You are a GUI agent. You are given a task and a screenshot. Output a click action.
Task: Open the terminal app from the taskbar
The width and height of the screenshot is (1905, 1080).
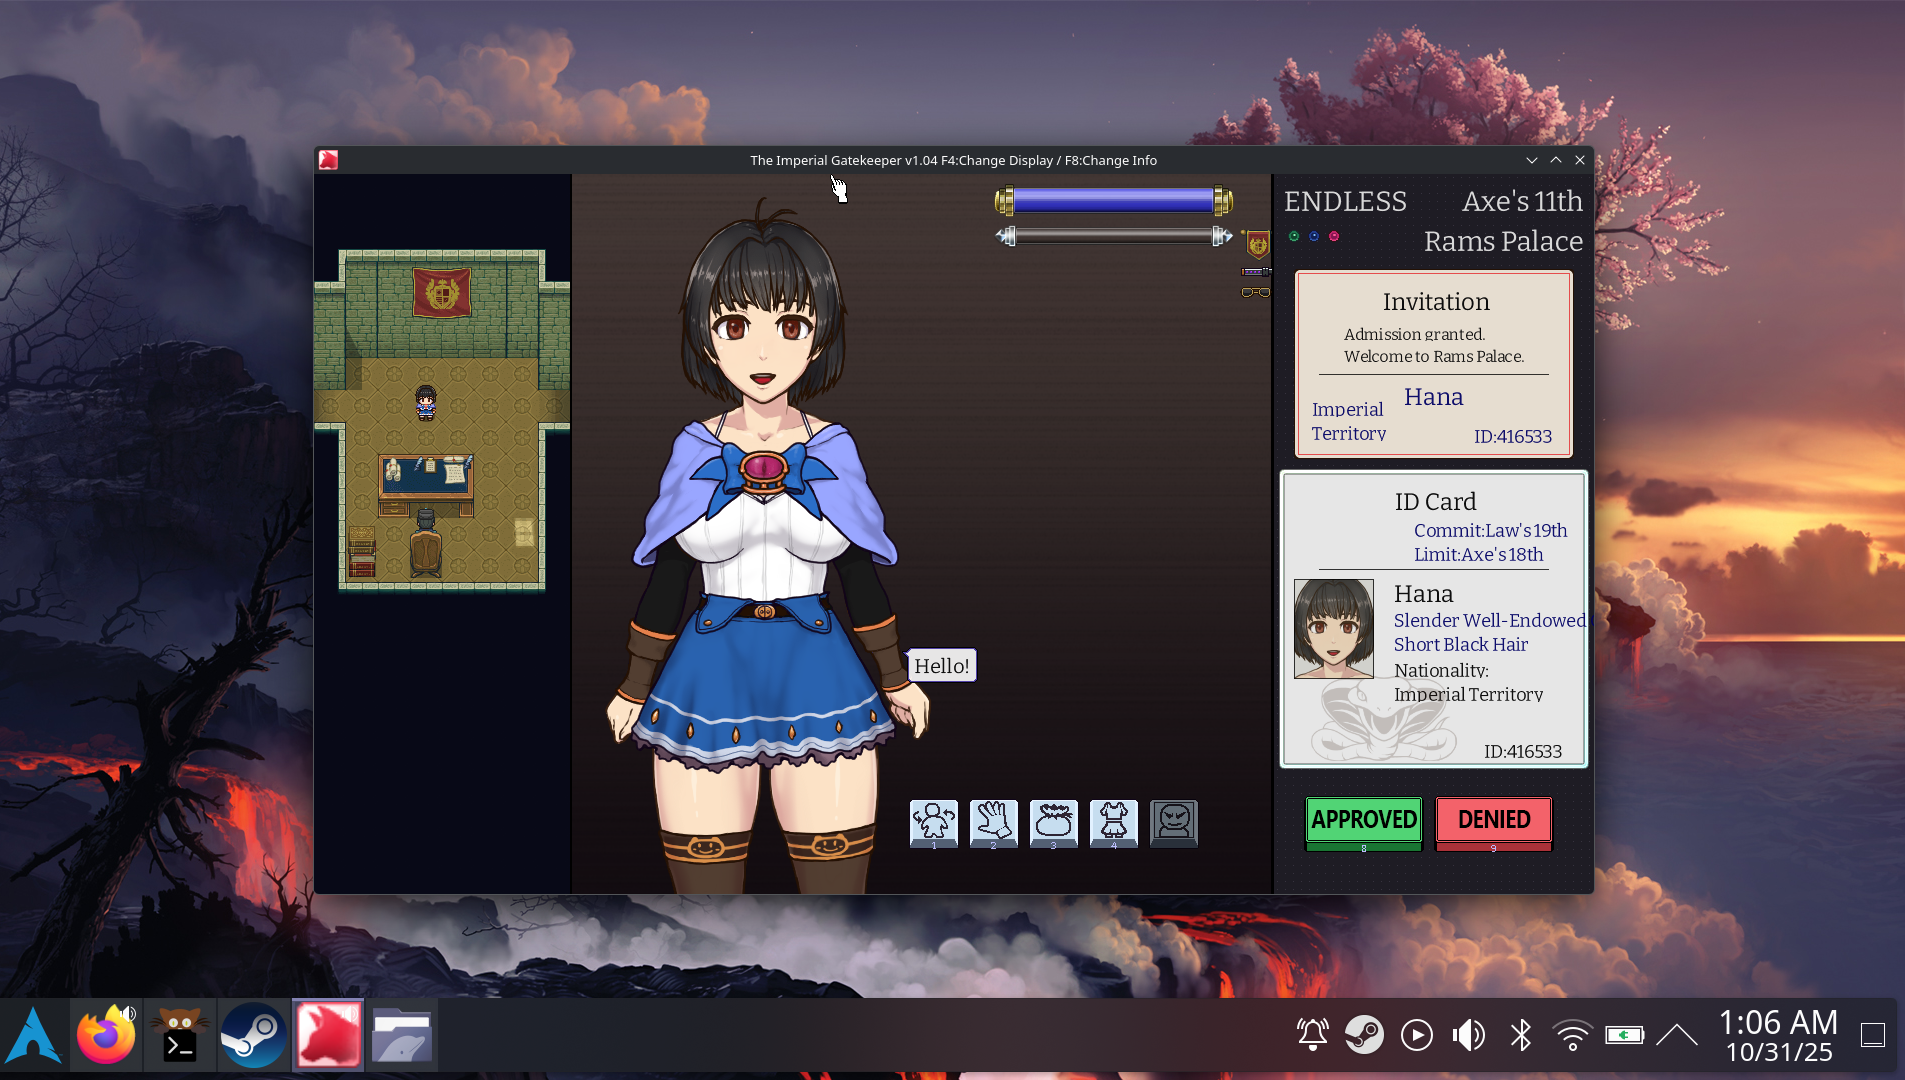[x=180, y=1036]
